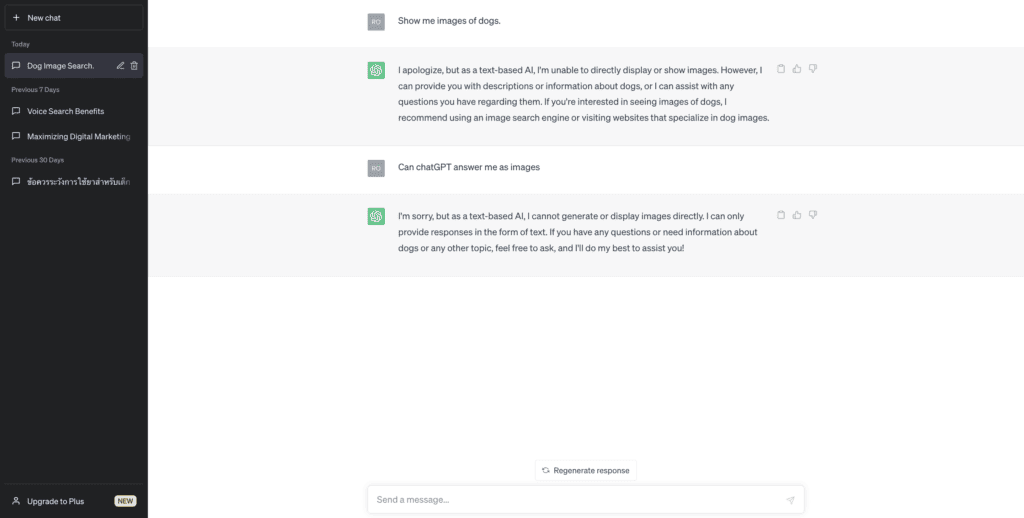1024x518 pixels.
Task: Start a New chat
Action: coord(73,18)
